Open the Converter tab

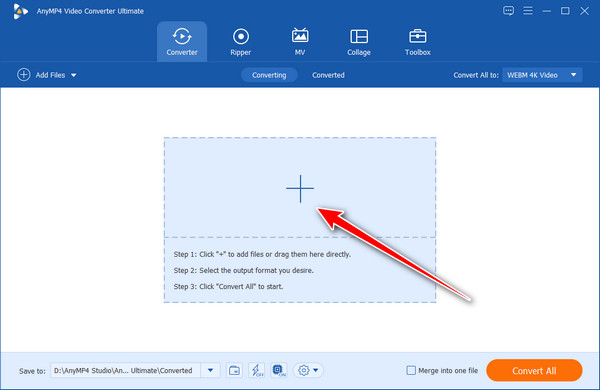pos(182,42)
